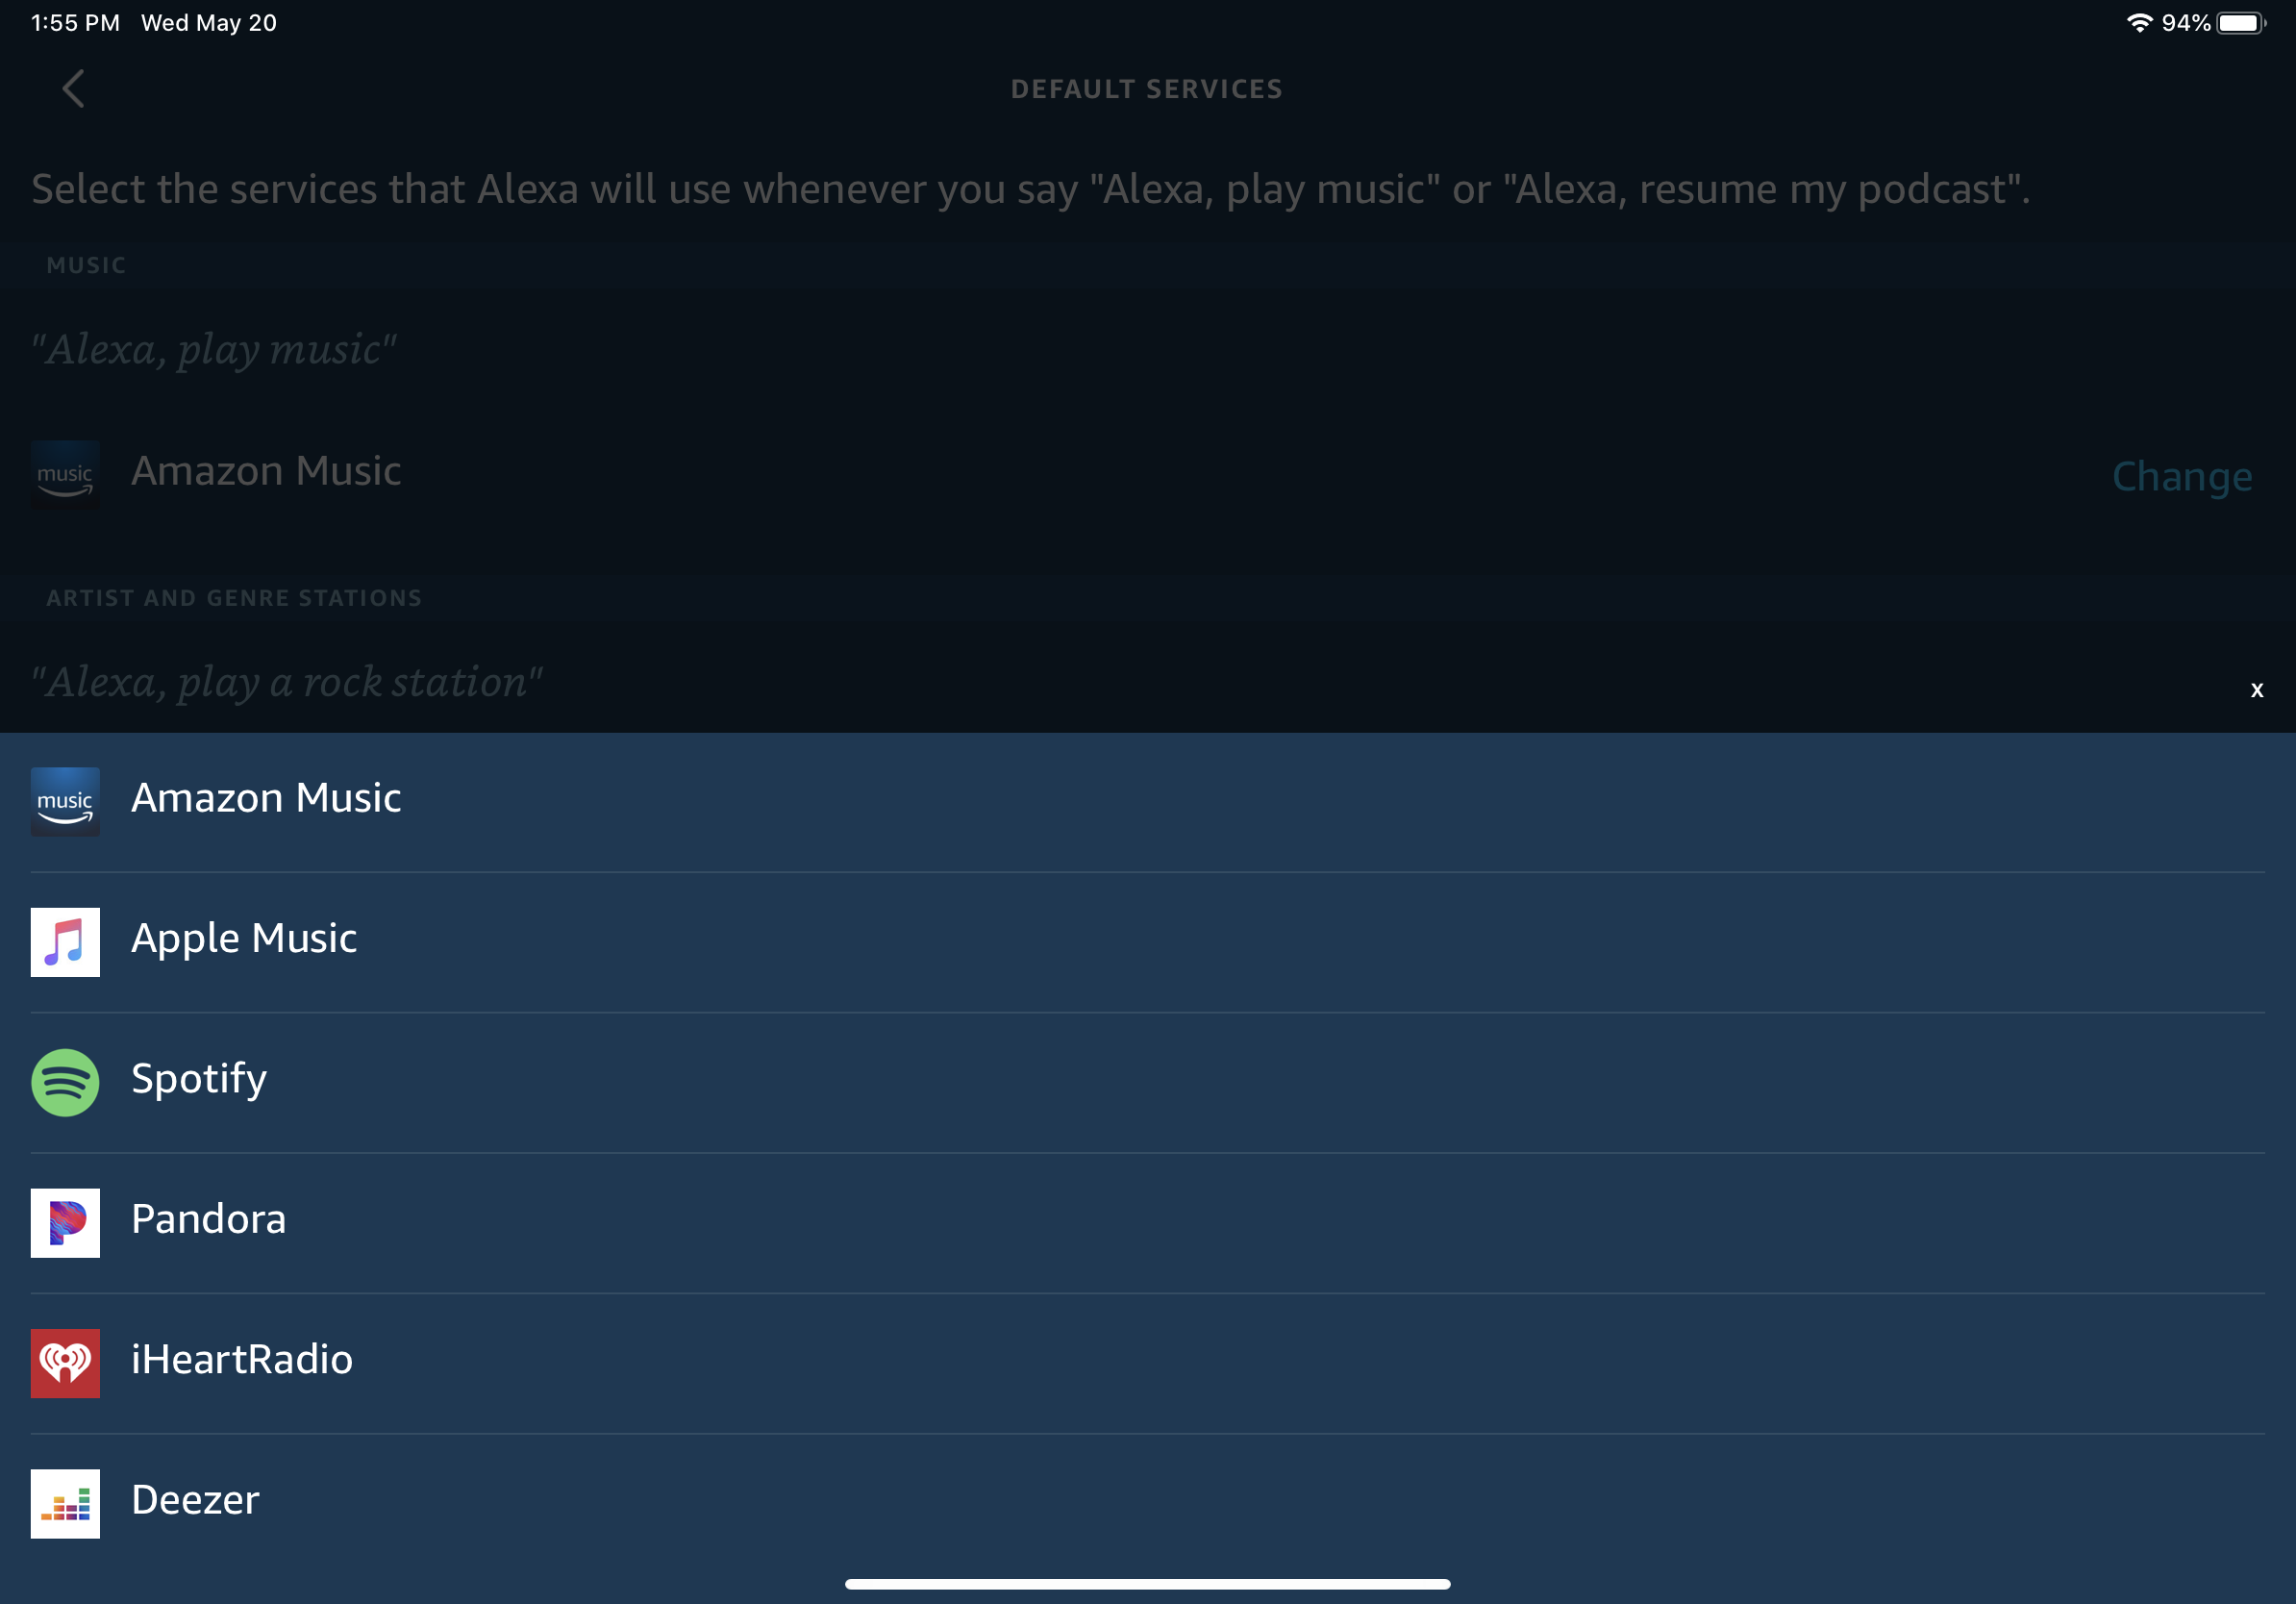Screen dimensions: 2296x1604
Task: View Default Services settings page title
Action: click(x=1146, y=89)
